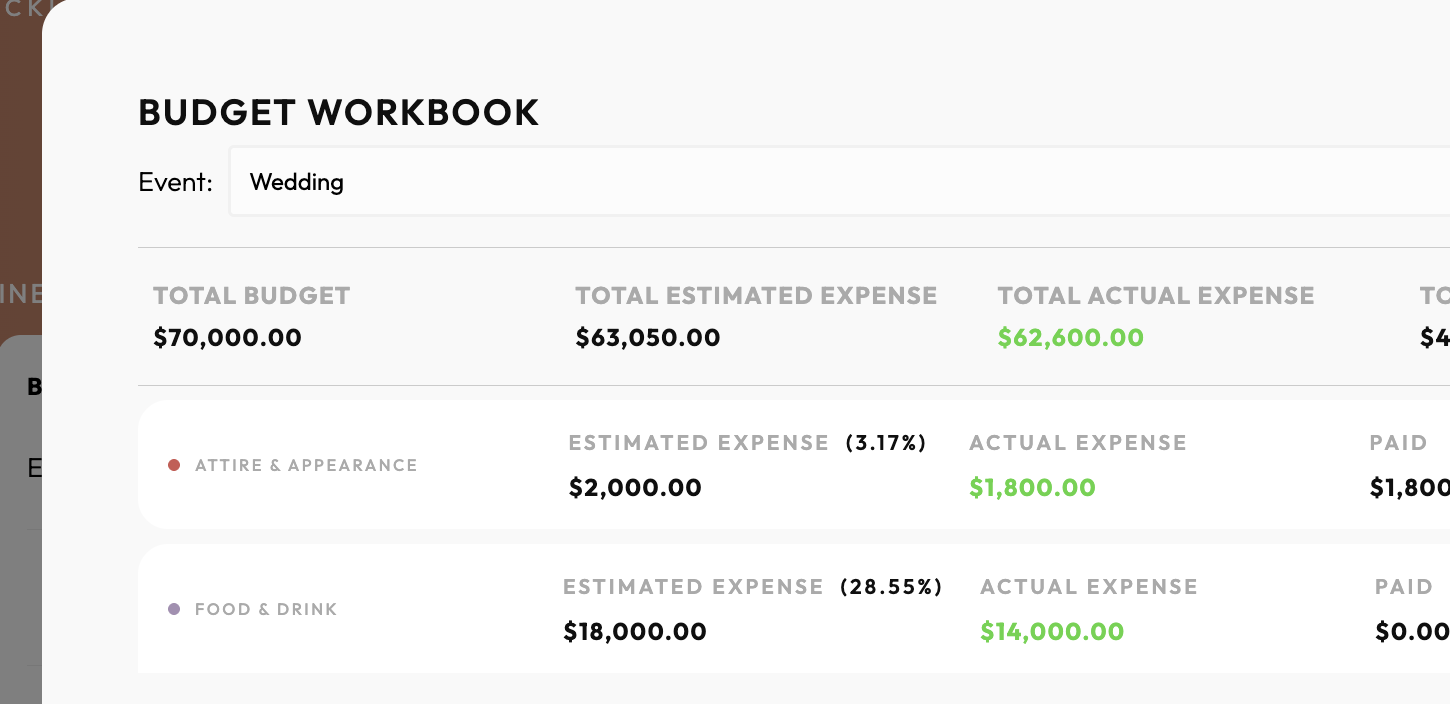Click Attire actual expense $1,800.00
1450x704 pixels.
coord(1033,488)
